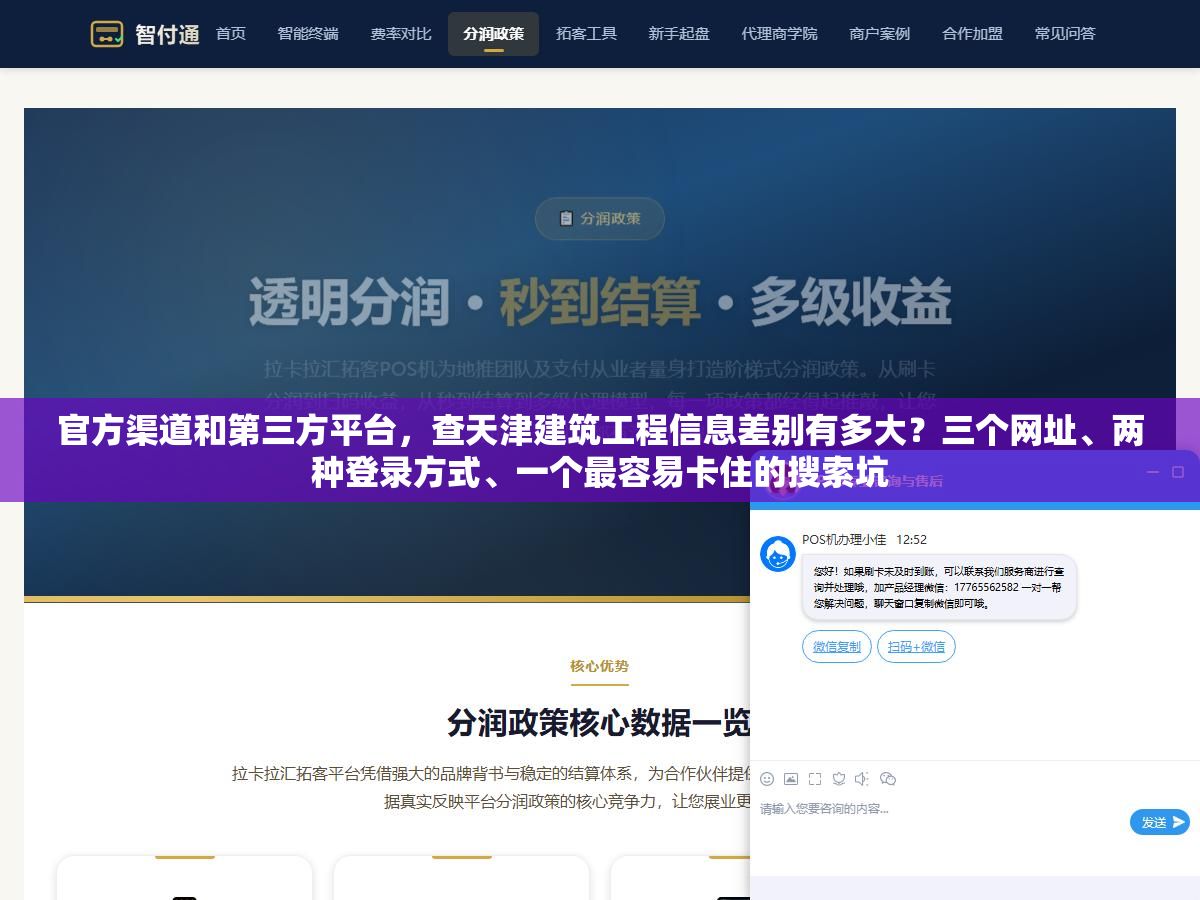The image size is (1200, 900).
Task: Click the 分润政策 badge in hero banner
Action: click(x=600, y=218)
